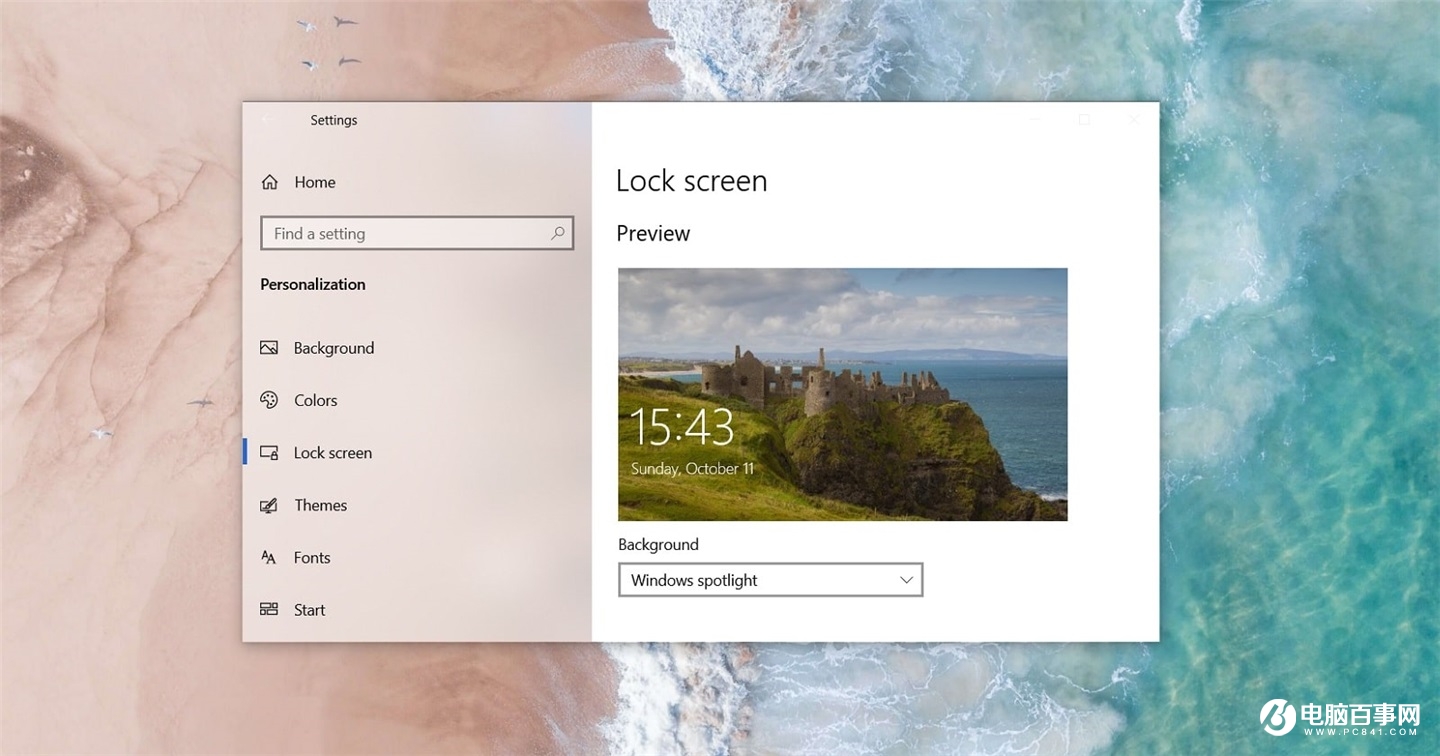The image size is (1440, 756).
Task: Select Background in the Personalization list
Action: [x=333, y=347]
